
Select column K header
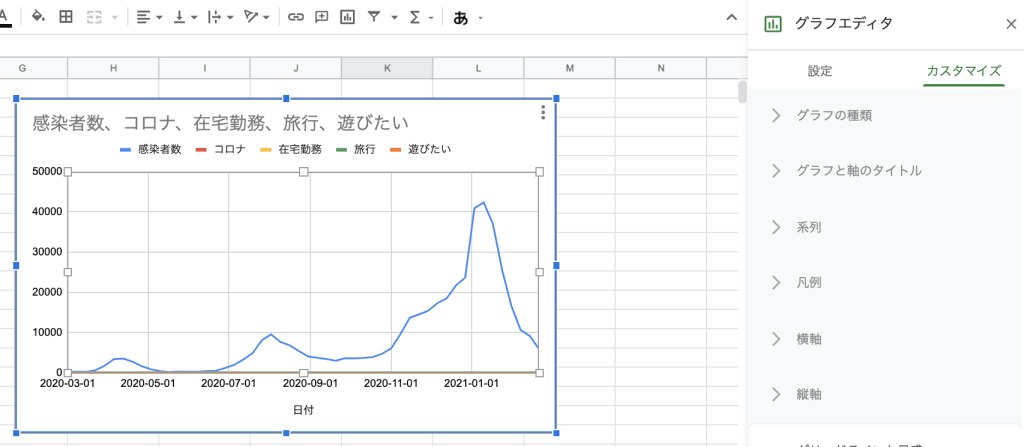[387, 68]
